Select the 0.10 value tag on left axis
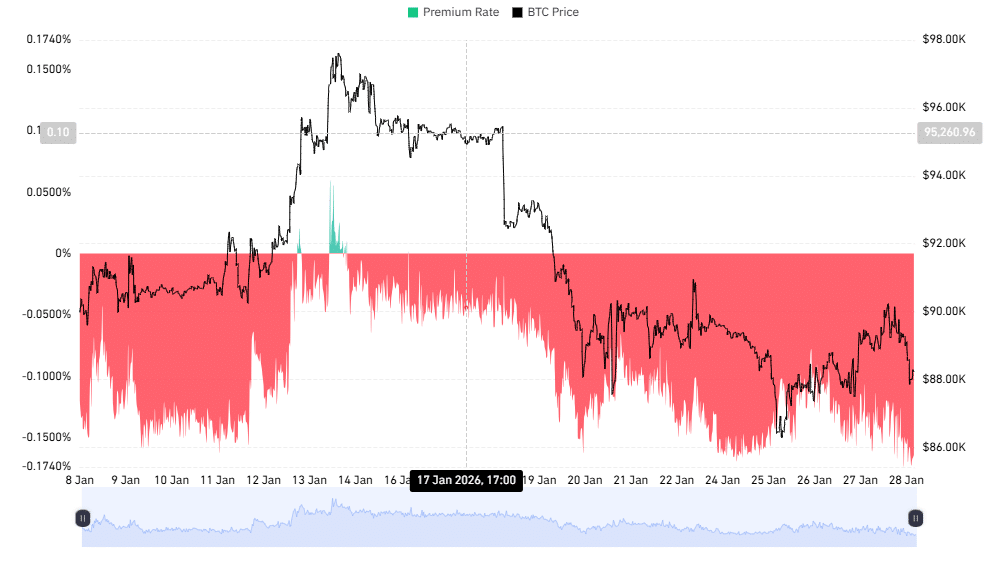The image size is (987, 577). click(58, 133)
